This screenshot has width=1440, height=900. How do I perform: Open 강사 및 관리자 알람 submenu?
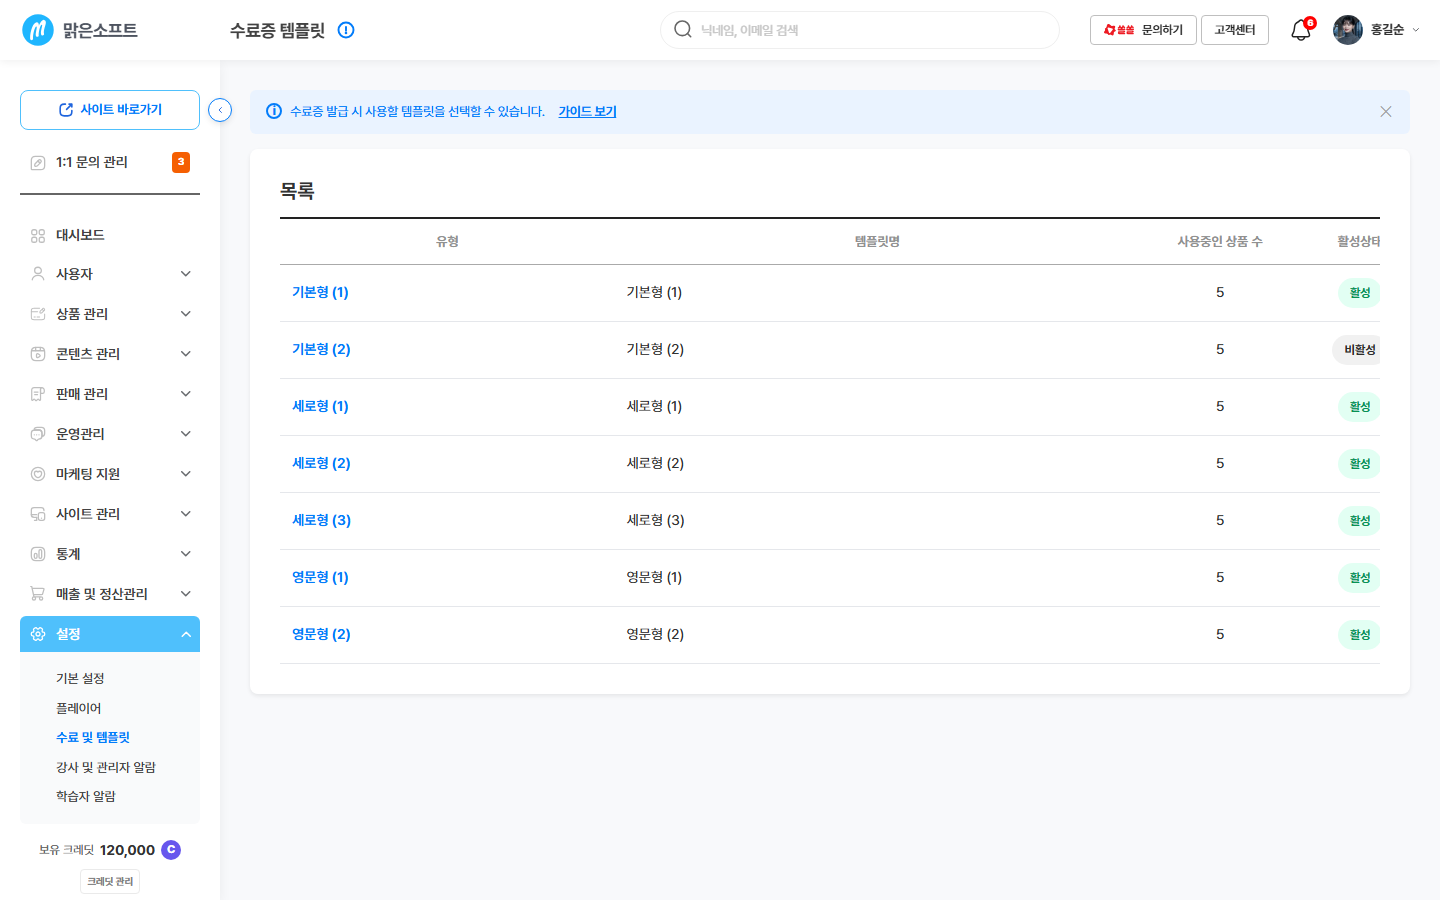[x=106, y=767]
